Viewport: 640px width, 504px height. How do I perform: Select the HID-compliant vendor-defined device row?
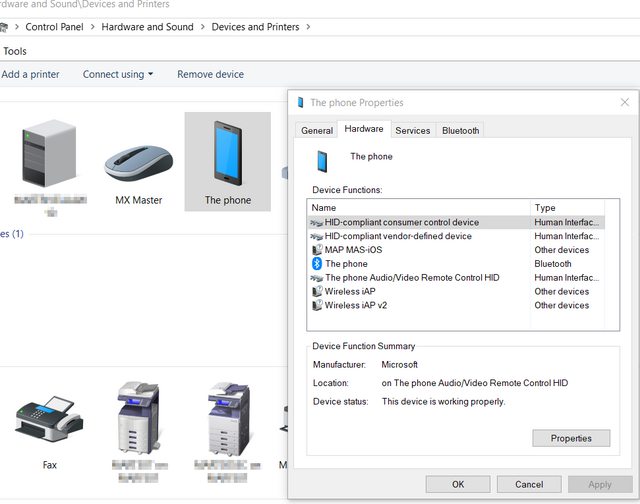click(456, 236)
